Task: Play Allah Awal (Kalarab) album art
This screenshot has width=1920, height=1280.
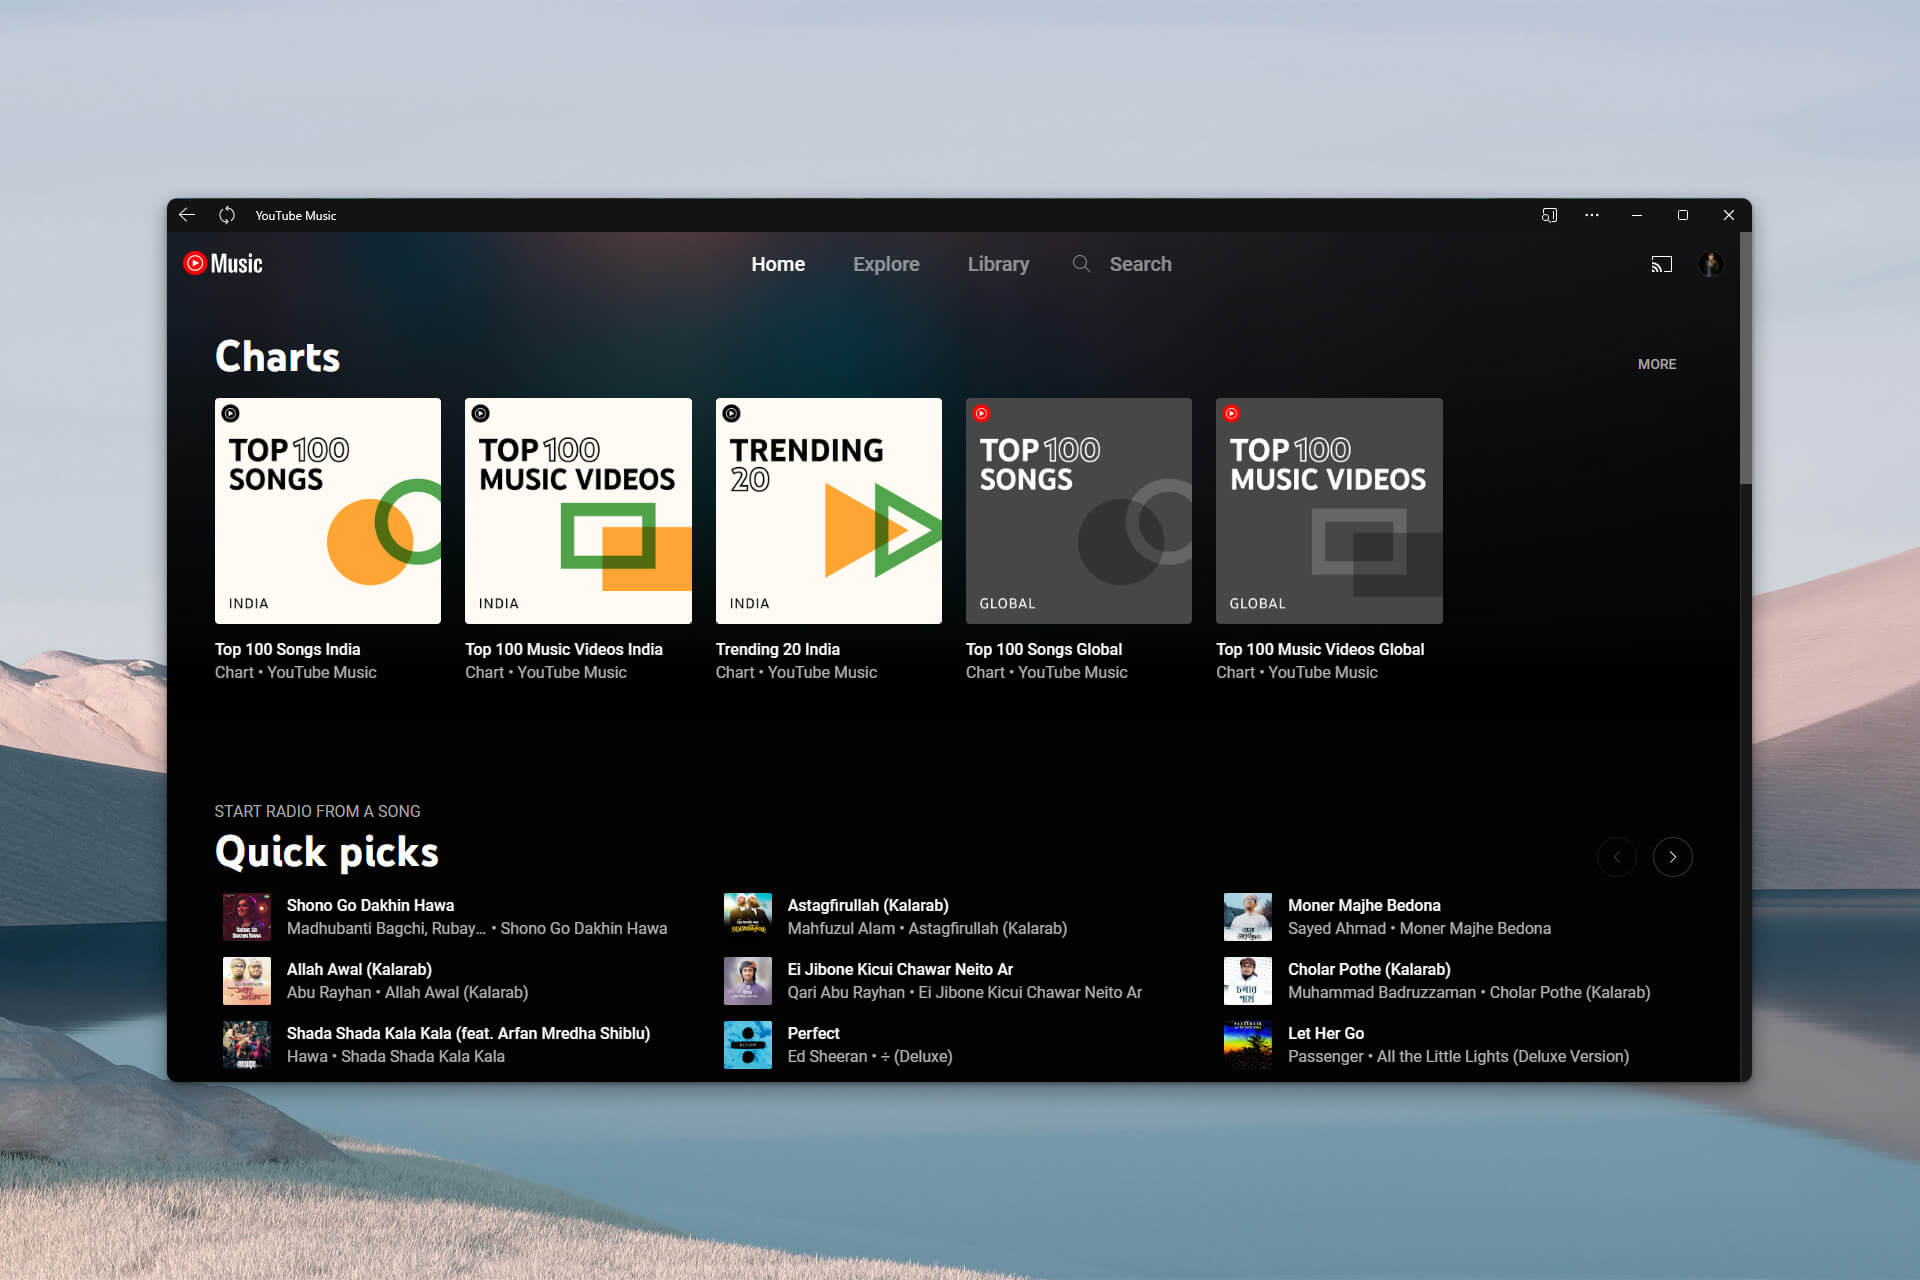Action: 247,981
